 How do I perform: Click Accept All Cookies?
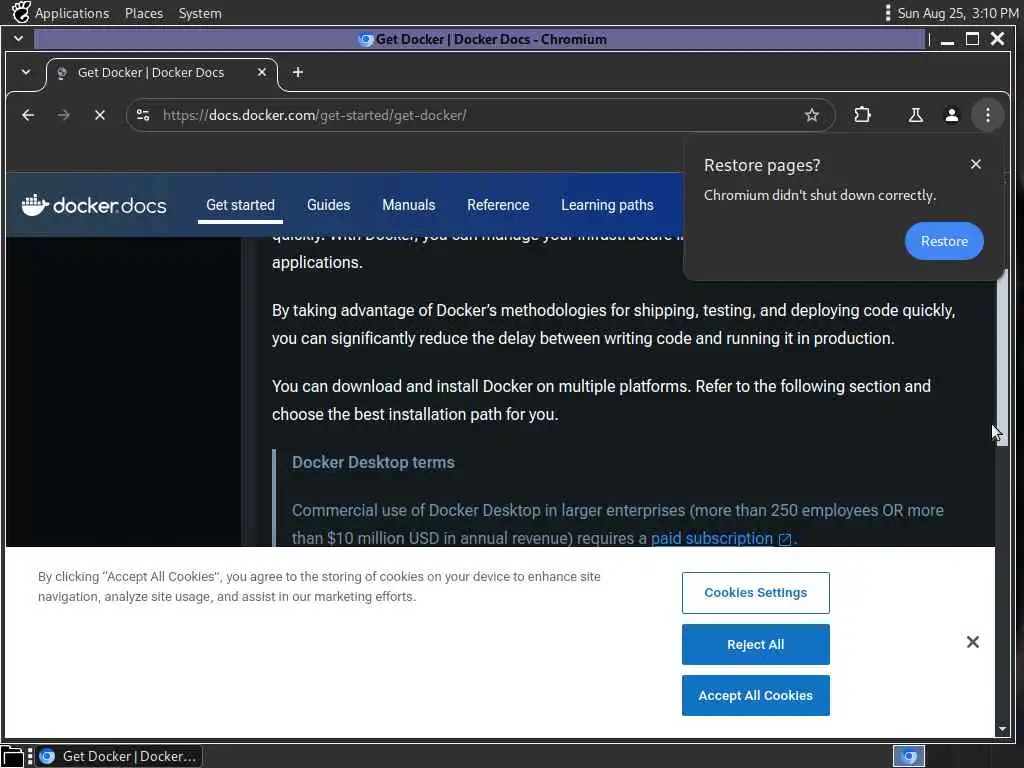(756, 696)
